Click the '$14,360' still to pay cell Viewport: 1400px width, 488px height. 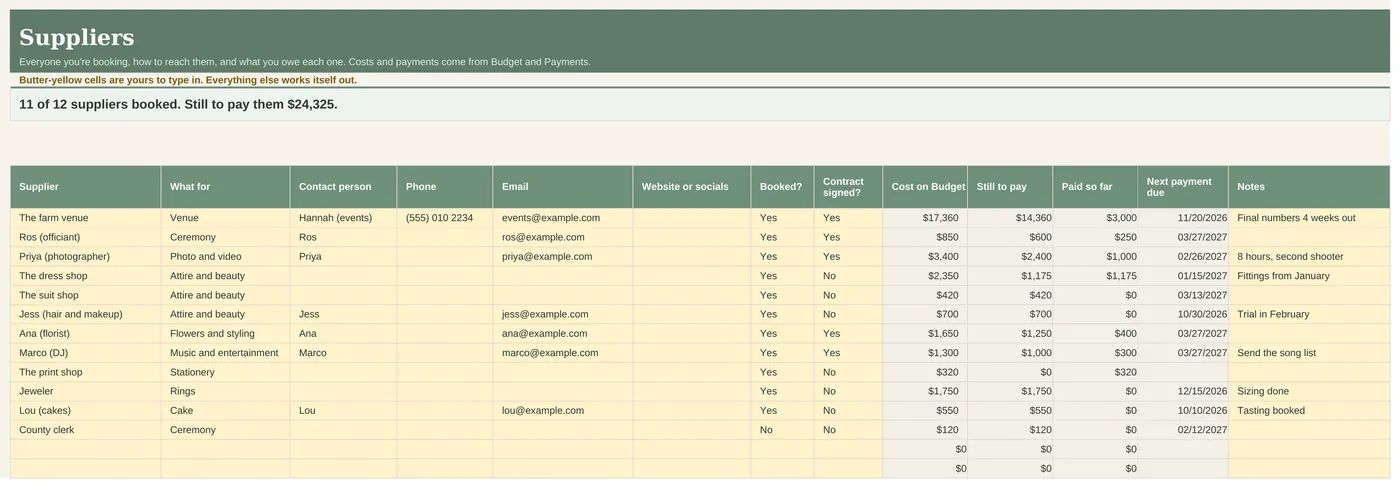coord(1011,218)
